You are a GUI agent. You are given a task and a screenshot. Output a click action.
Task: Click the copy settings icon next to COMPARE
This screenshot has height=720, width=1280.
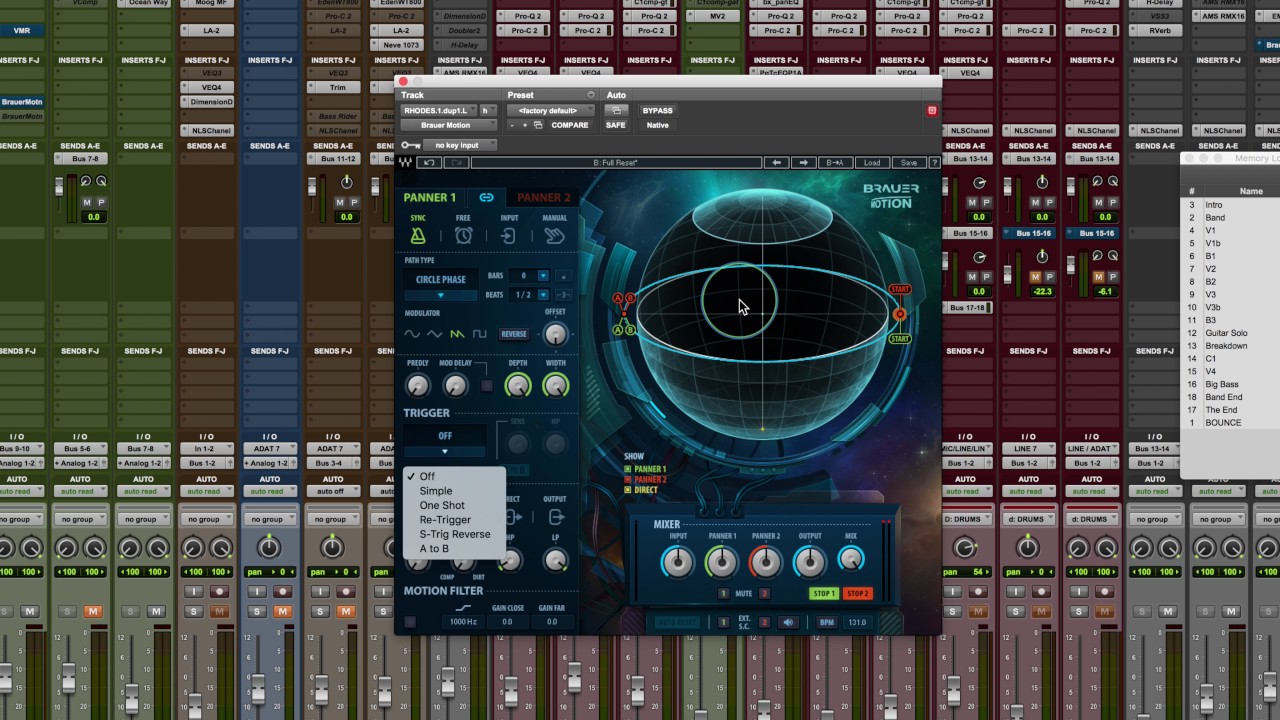pyautogui.click(x=538, y=125)
